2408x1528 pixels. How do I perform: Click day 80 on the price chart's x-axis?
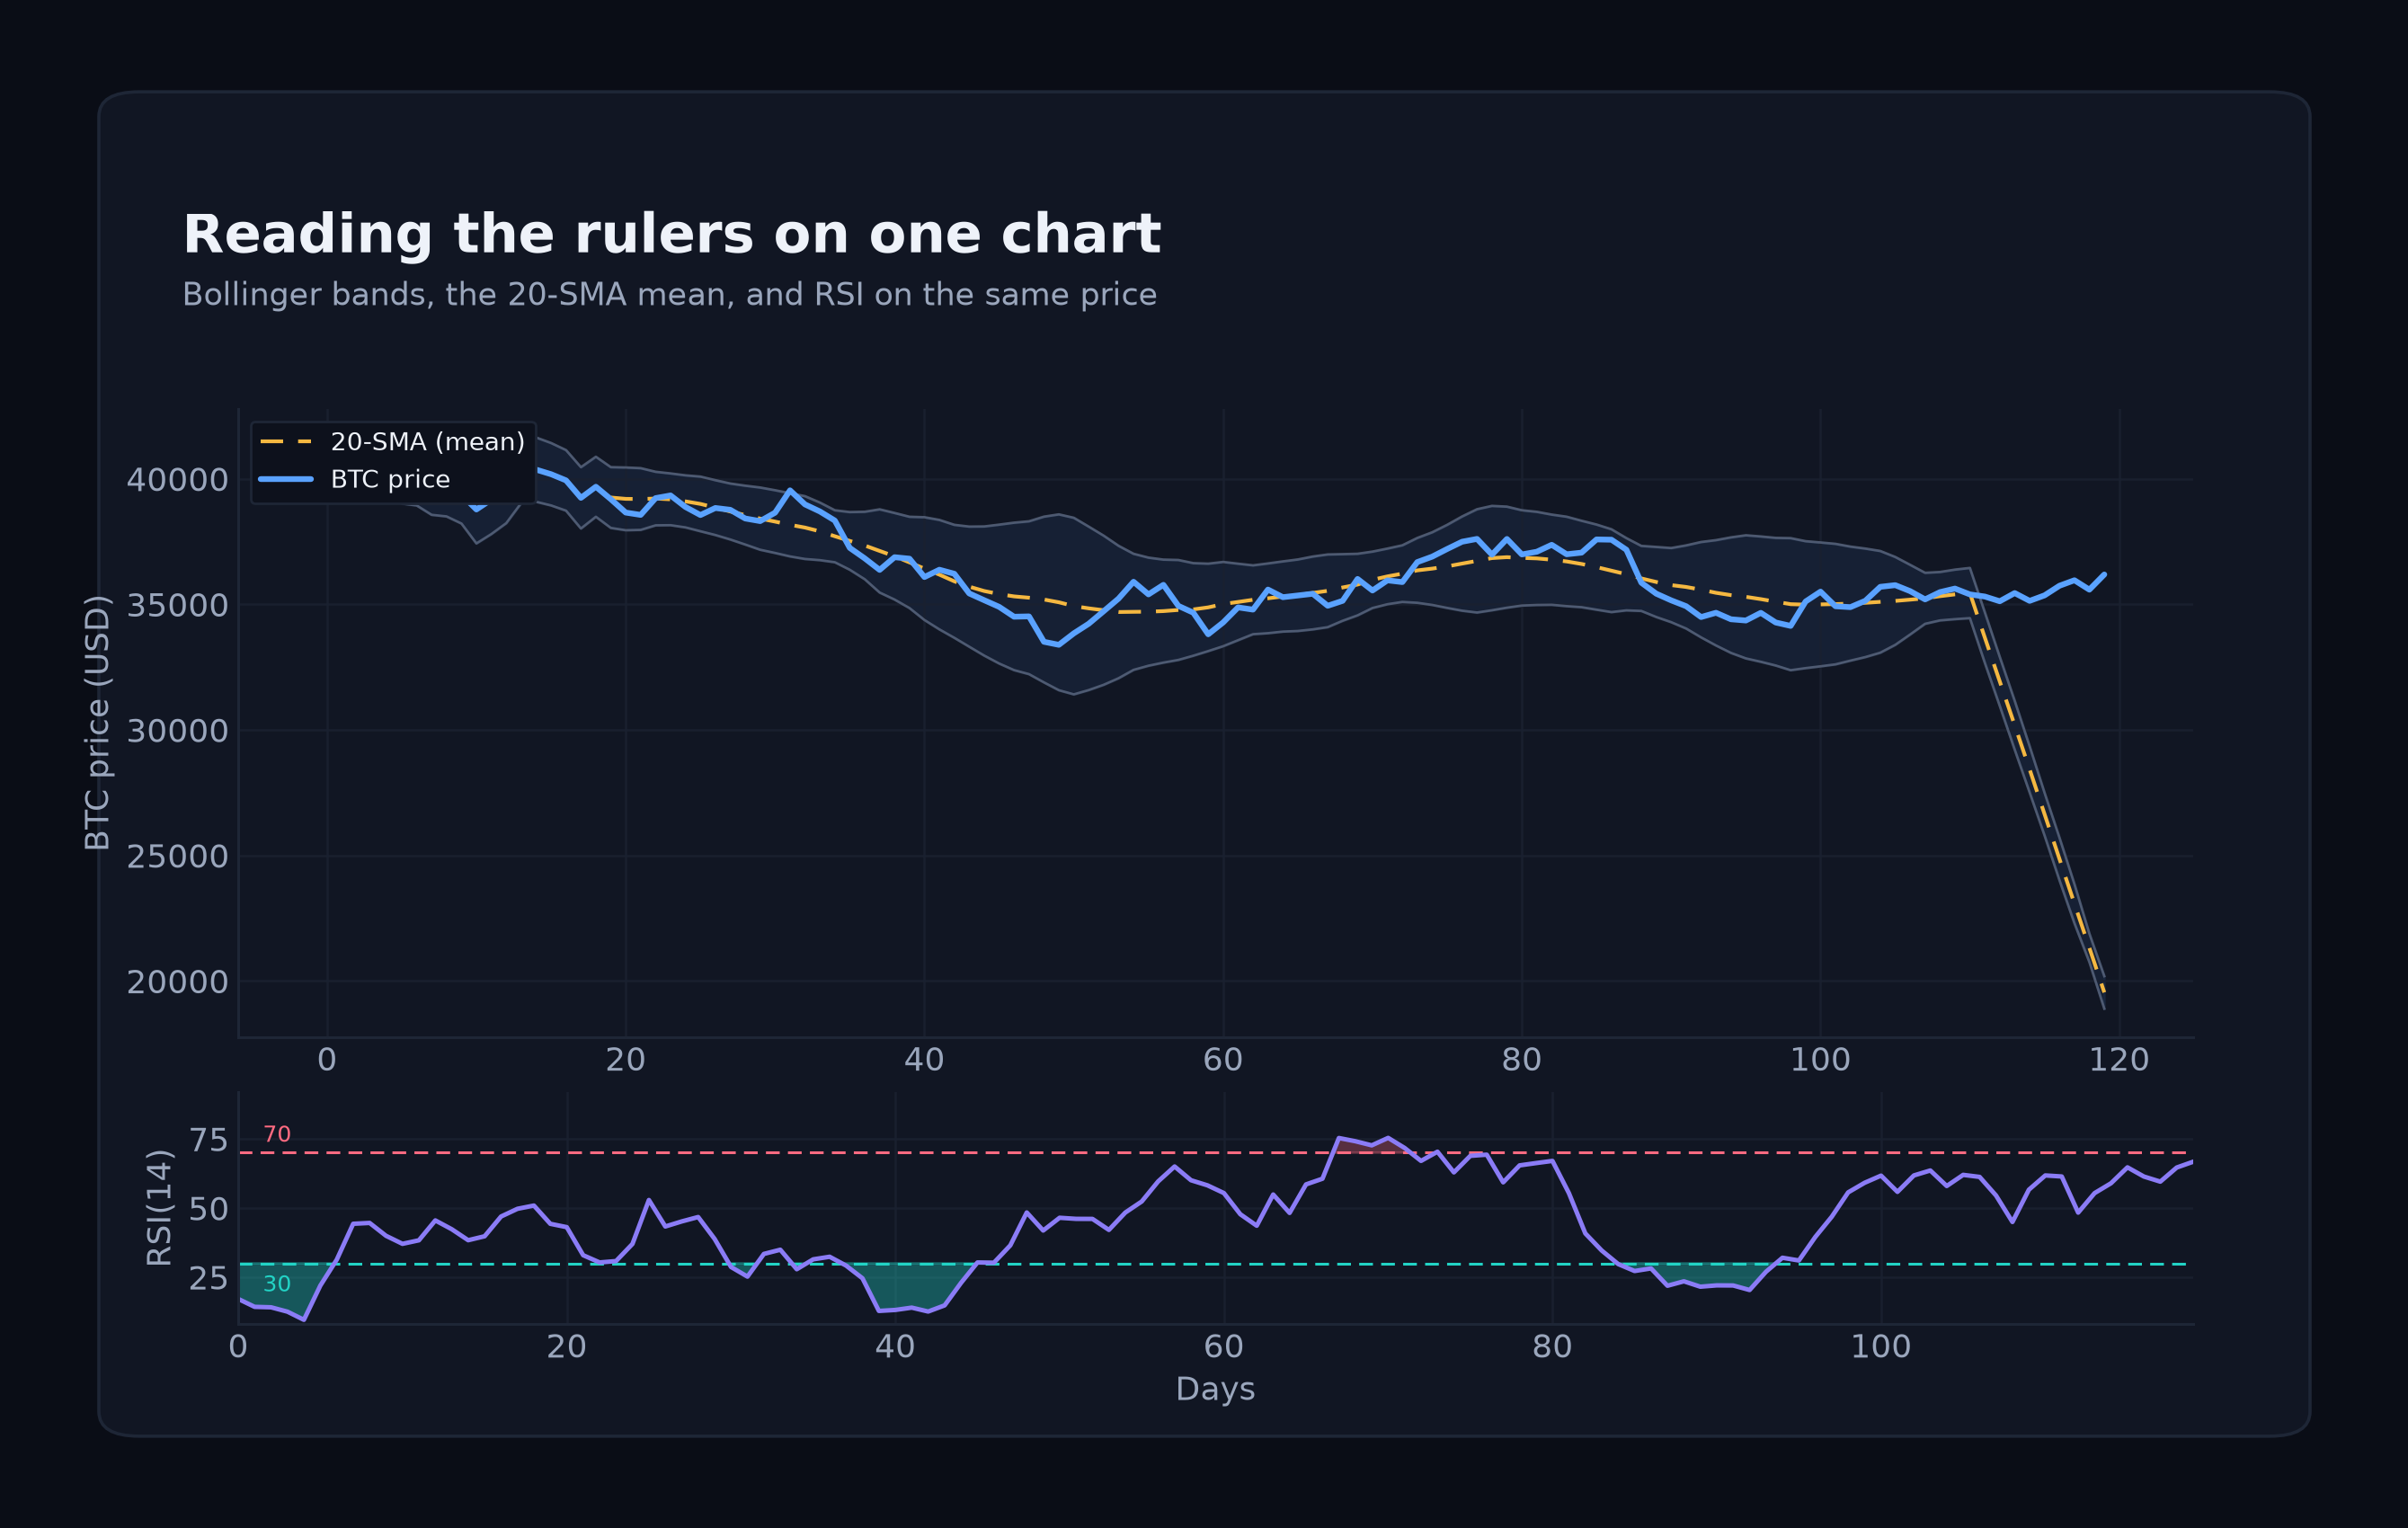[x=1522, y=1060]
